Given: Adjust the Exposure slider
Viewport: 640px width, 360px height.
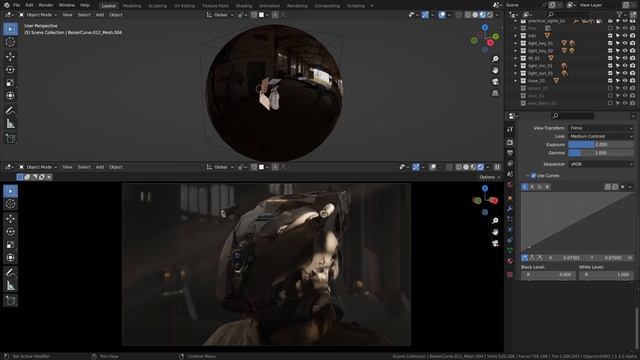Looking at the screenshot, I should [x=601, y=144].
